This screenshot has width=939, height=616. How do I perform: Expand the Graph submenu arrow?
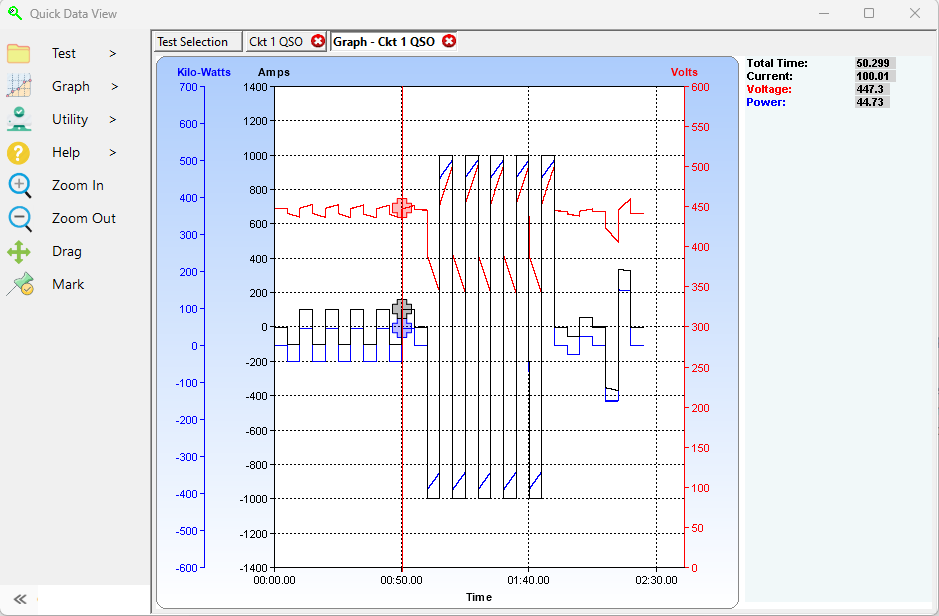tap(114, 86)
